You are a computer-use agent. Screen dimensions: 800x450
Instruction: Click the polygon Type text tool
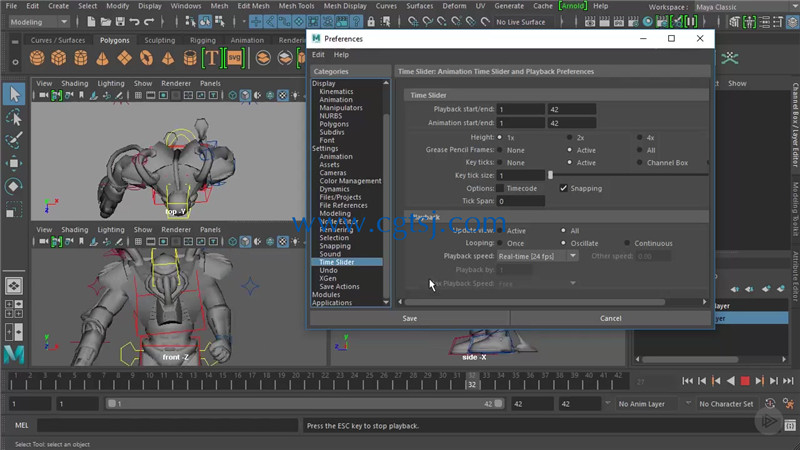pyautogui.click(x=211, y=58)
